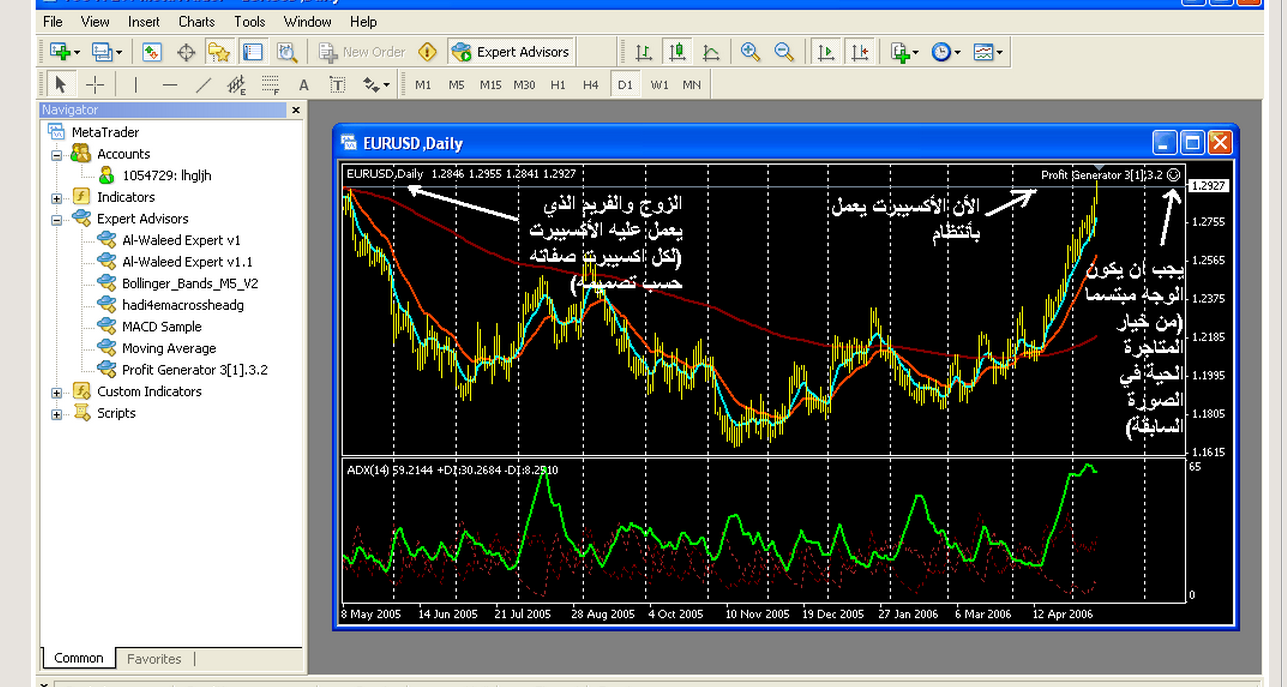Expand the Scripts tree node
1287x687 pixels.
pyautogui.click(x=57, y=414)
